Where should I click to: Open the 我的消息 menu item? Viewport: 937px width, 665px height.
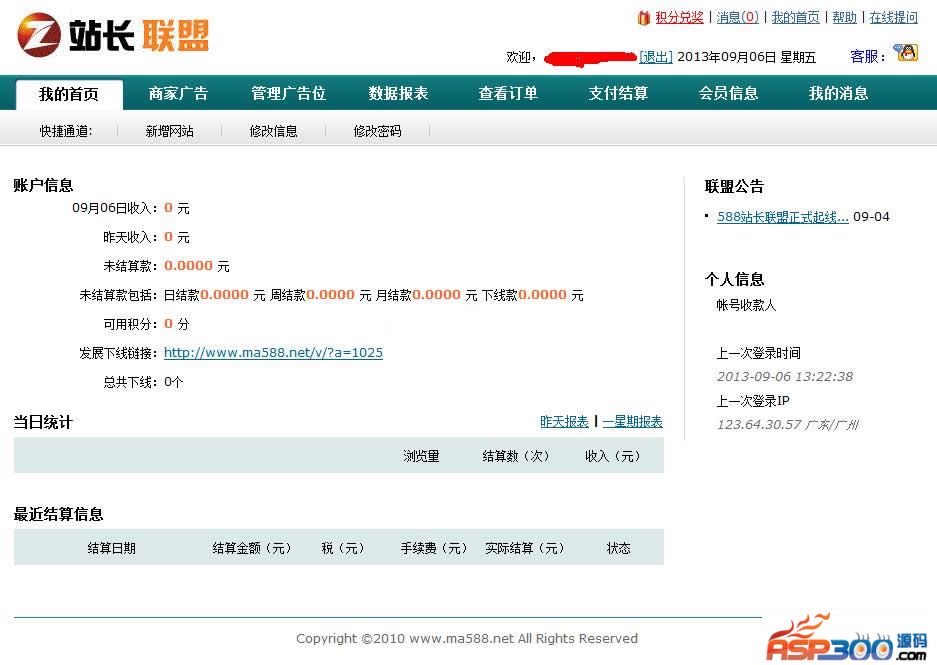click(x=838, y=93)
